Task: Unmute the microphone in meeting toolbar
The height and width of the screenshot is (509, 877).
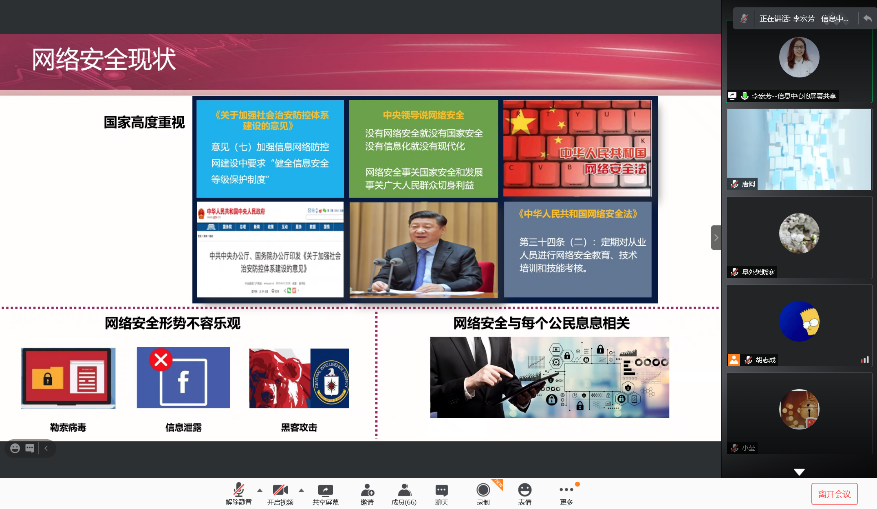Action: [x=239, y=490]
